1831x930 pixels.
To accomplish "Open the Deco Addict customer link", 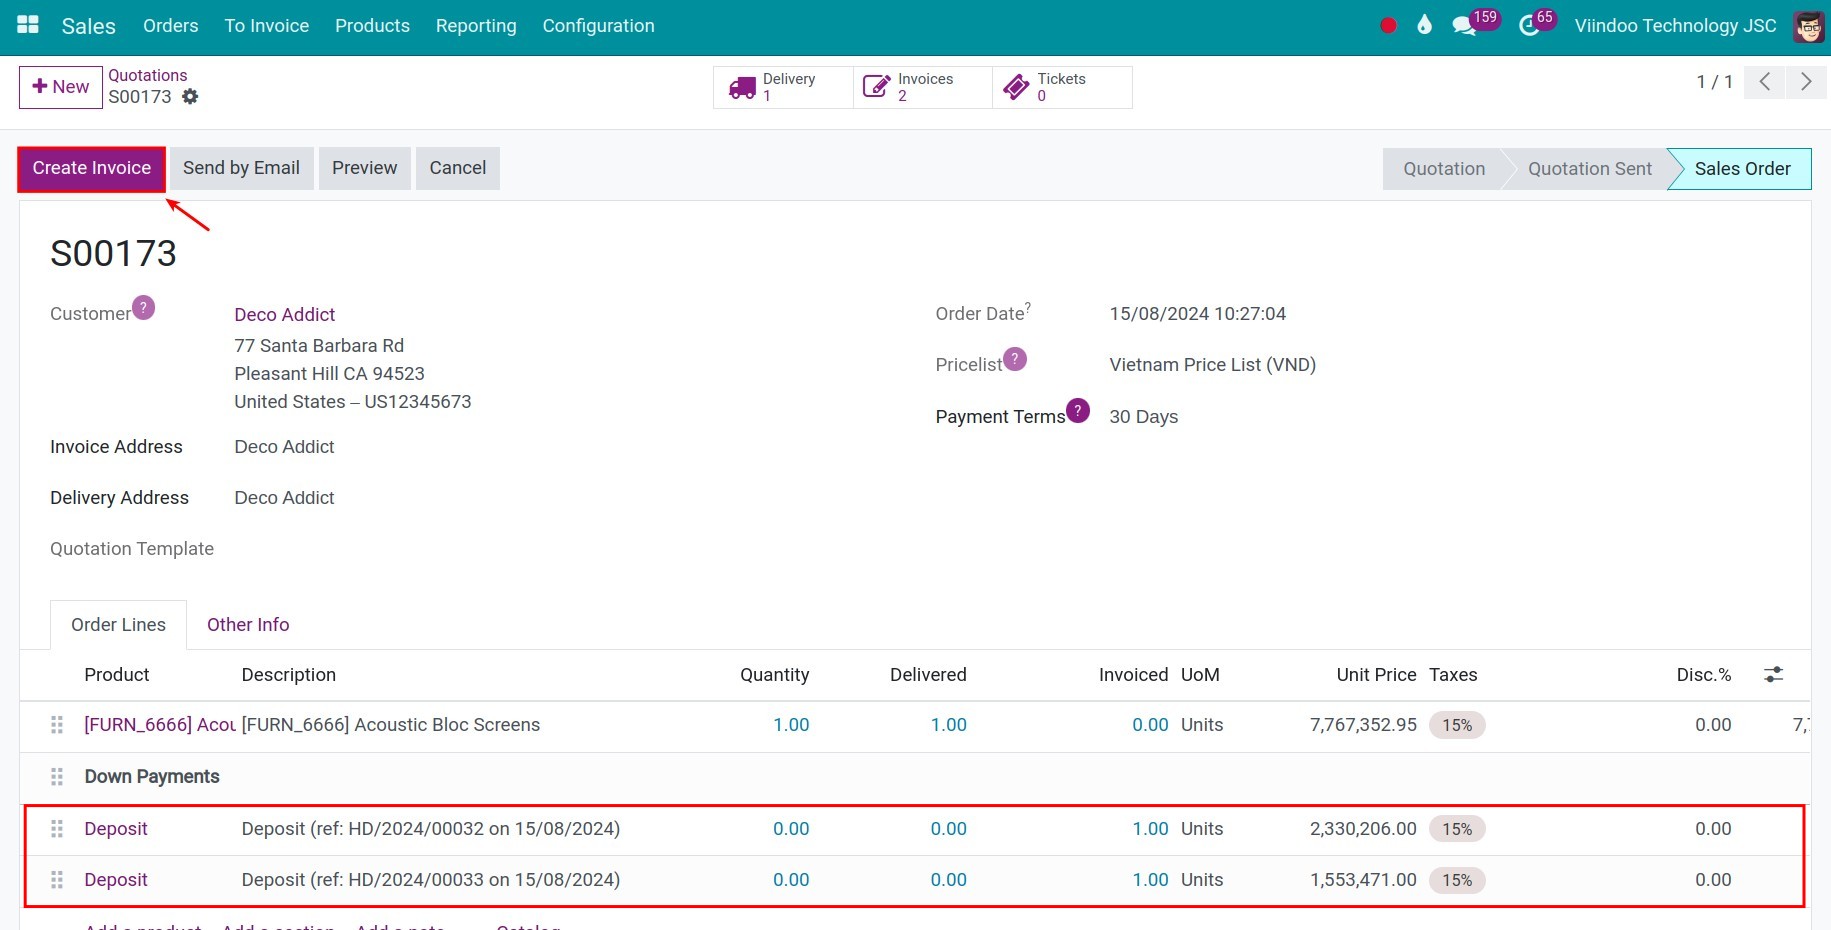I will 284,314.
